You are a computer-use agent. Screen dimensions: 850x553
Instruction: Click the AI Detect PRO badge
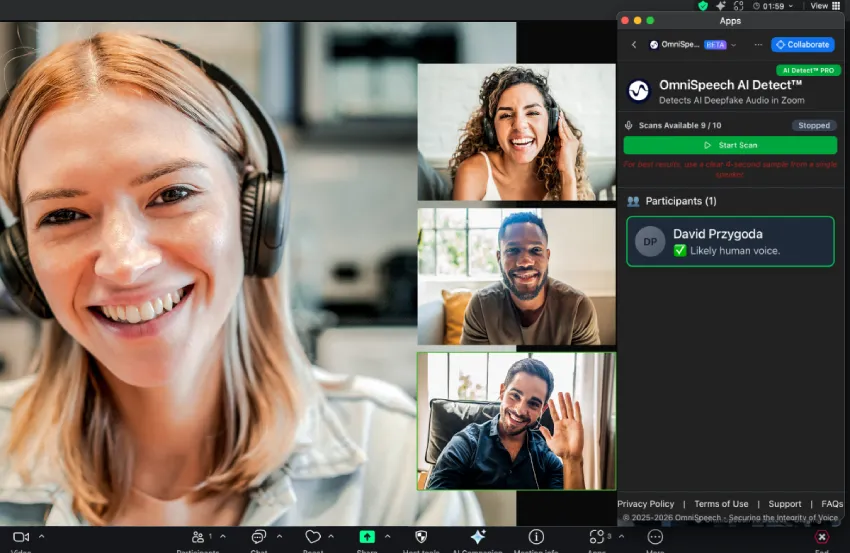click(808, 70)
